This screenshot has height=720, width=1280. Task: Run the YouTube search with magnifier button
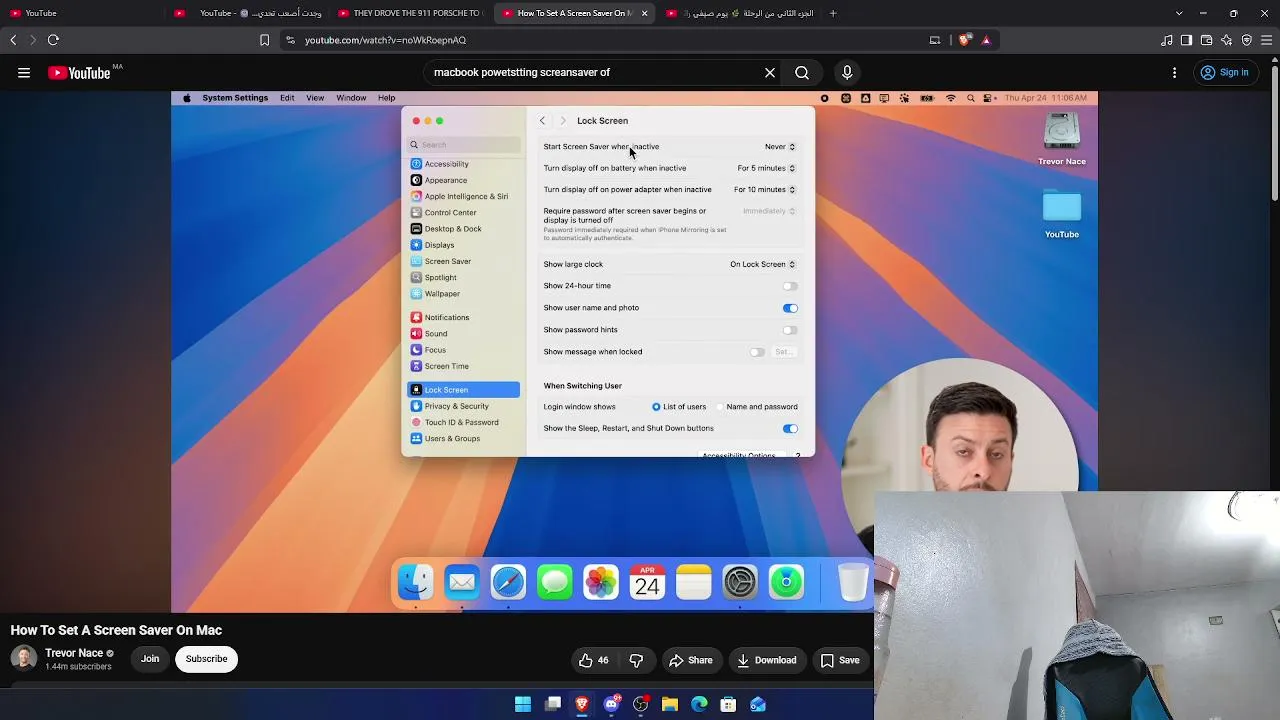click(802, 72)
